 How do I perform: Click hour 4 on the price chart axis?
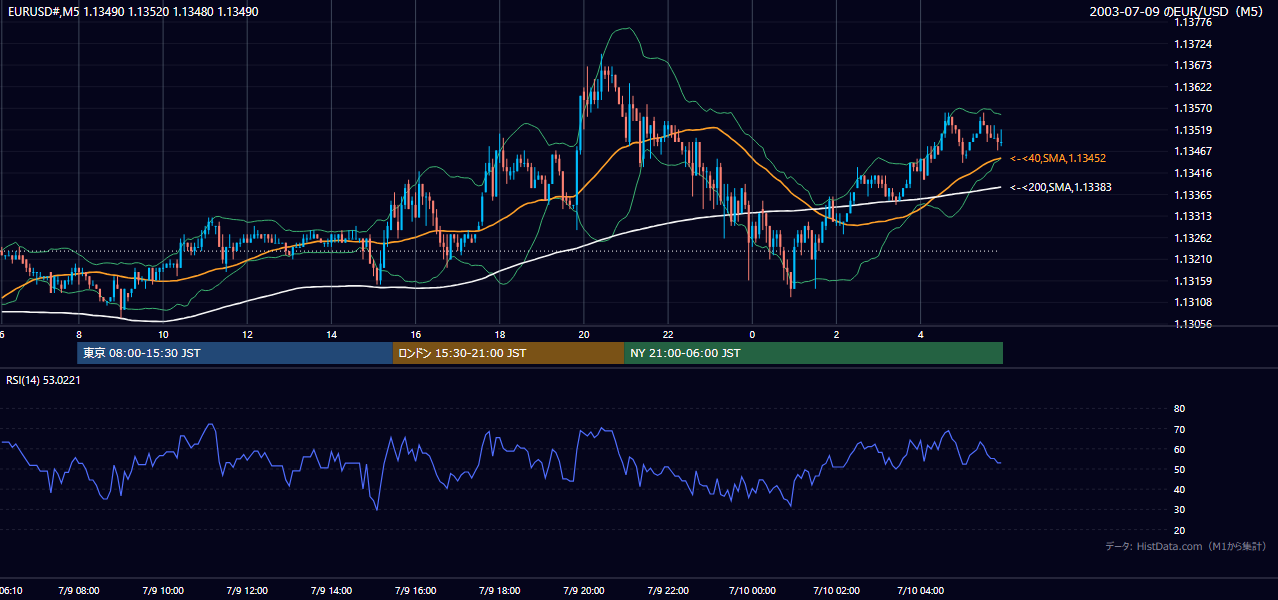pos(920,335)
